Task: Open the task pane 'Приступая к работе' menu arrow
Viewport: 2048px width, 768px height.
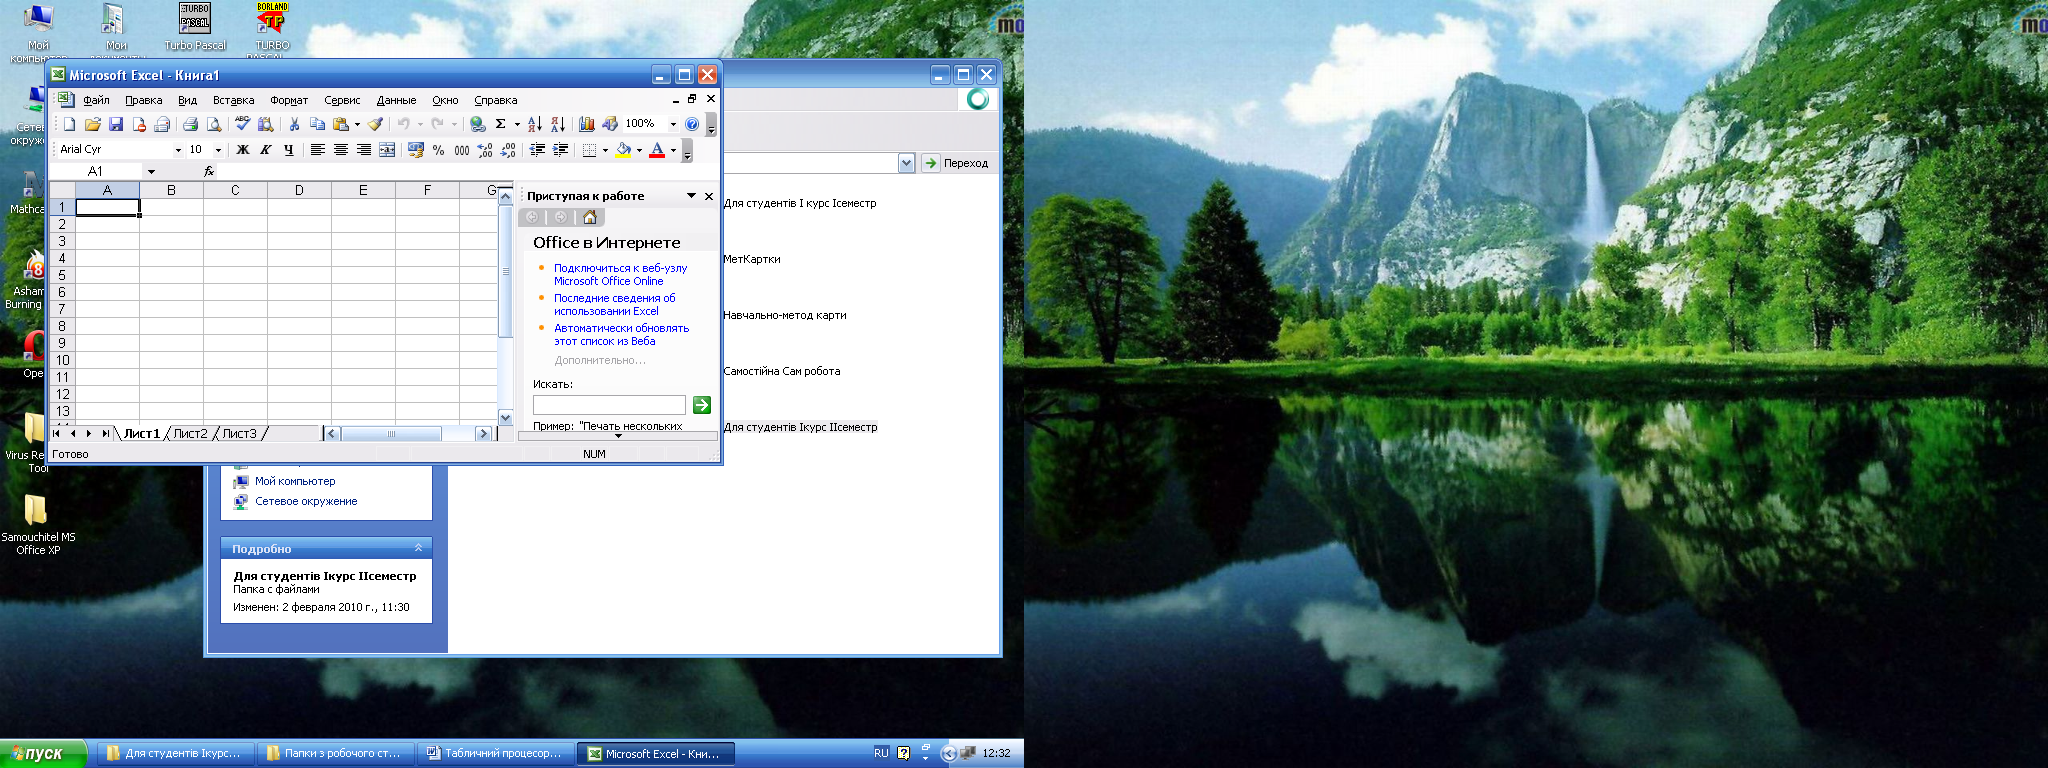Action: click(691, 196)
